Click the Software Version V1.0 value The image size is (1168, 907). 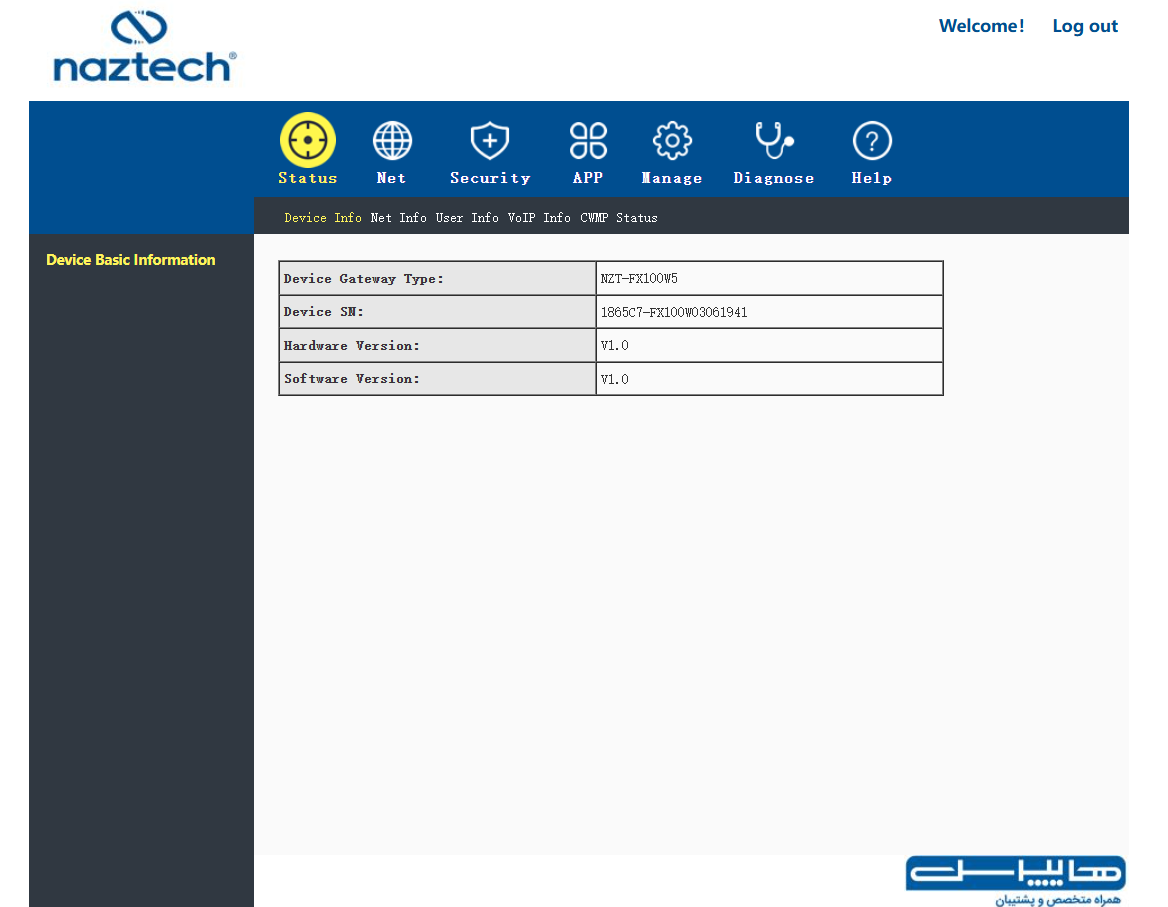tap(615, 379)
